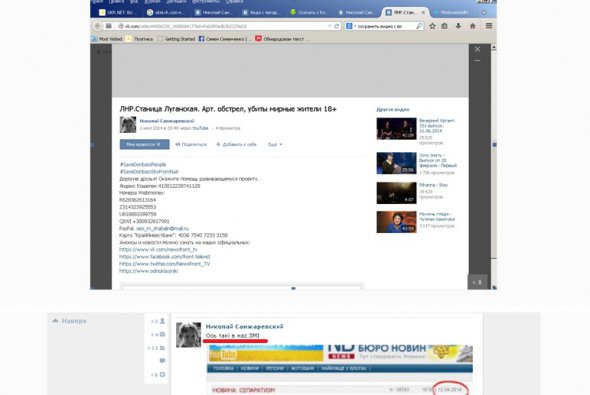Open the Rihanna - Stay video thumbnail
This screenshot has width=590, height=395.
pos(397,193)
